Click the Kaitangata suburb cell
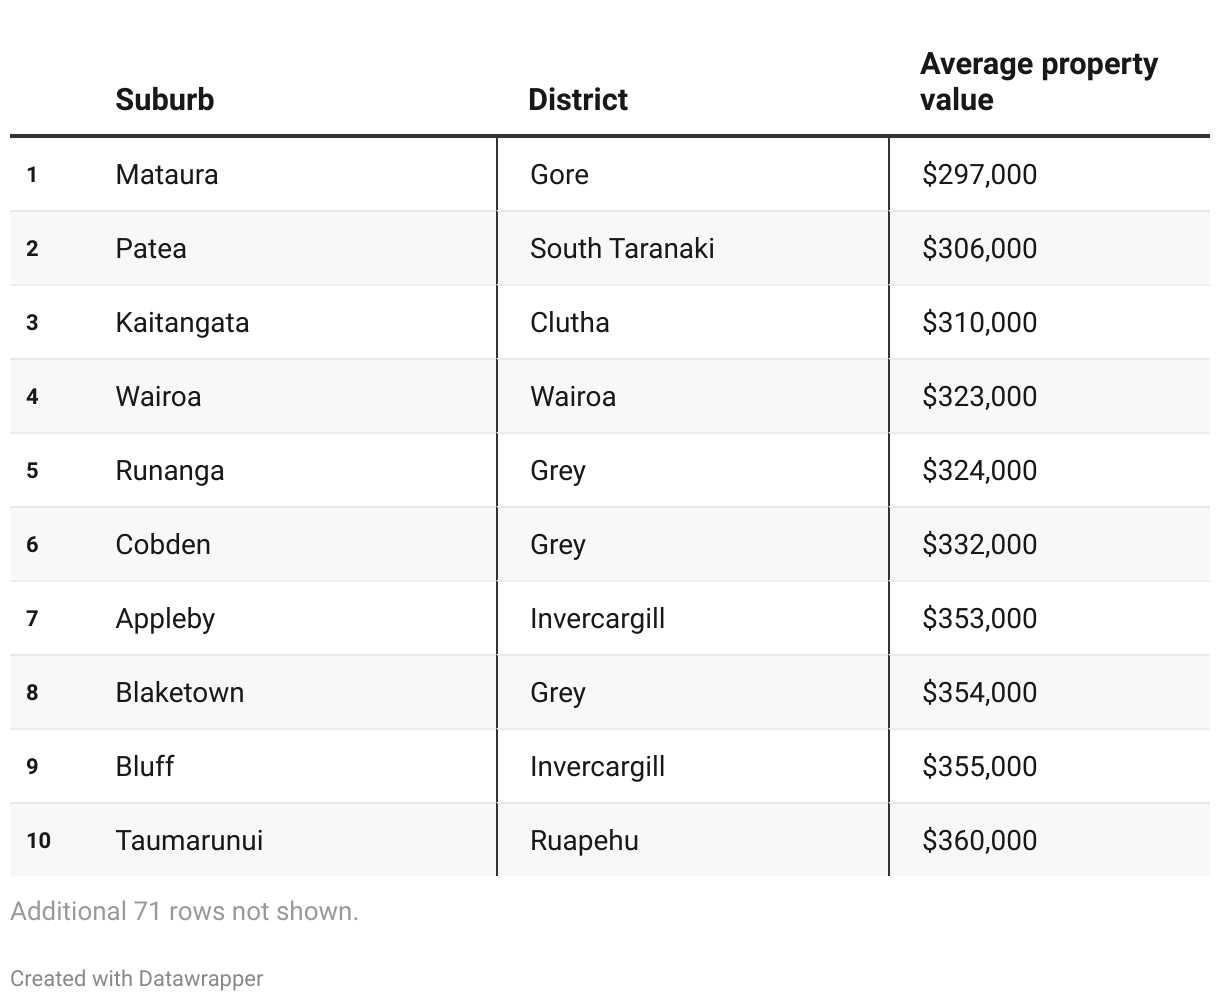This screenshot has width=1220, height=1002. click(182, 322)
